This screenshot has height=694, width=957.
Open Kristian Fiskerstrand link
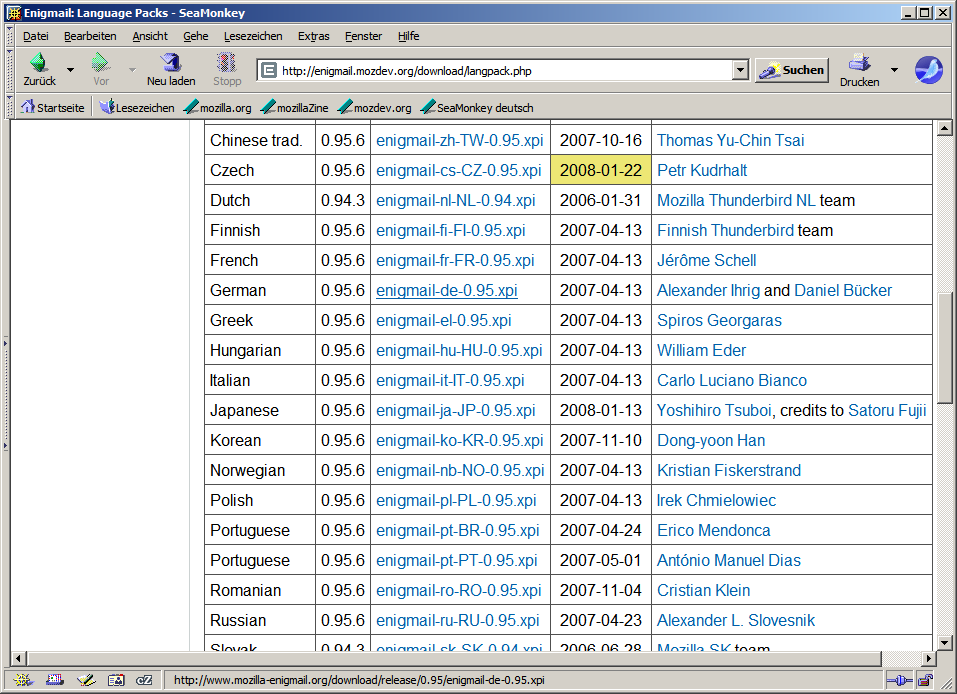[729, 471]
